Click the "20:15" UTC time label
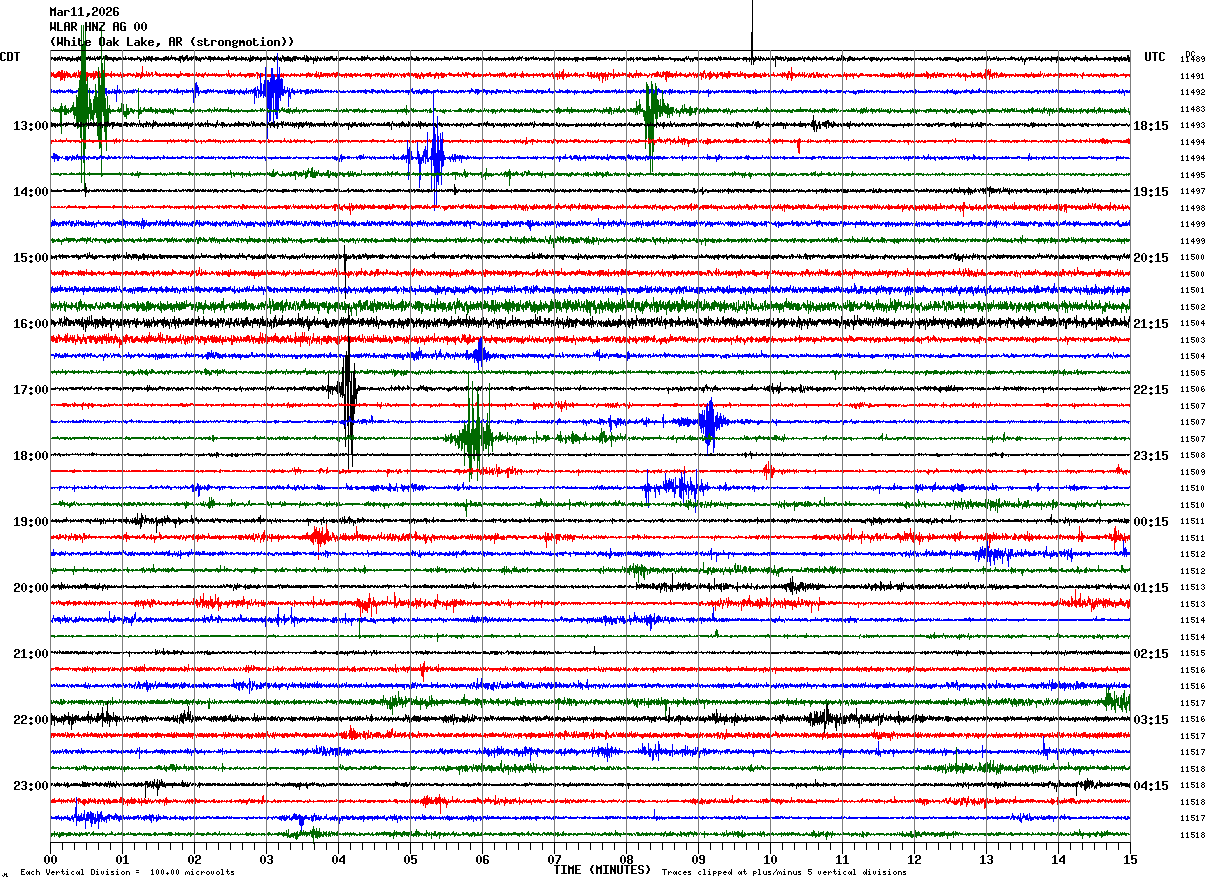Viewport: 1210px width, 886px height. click(1151, 258)
